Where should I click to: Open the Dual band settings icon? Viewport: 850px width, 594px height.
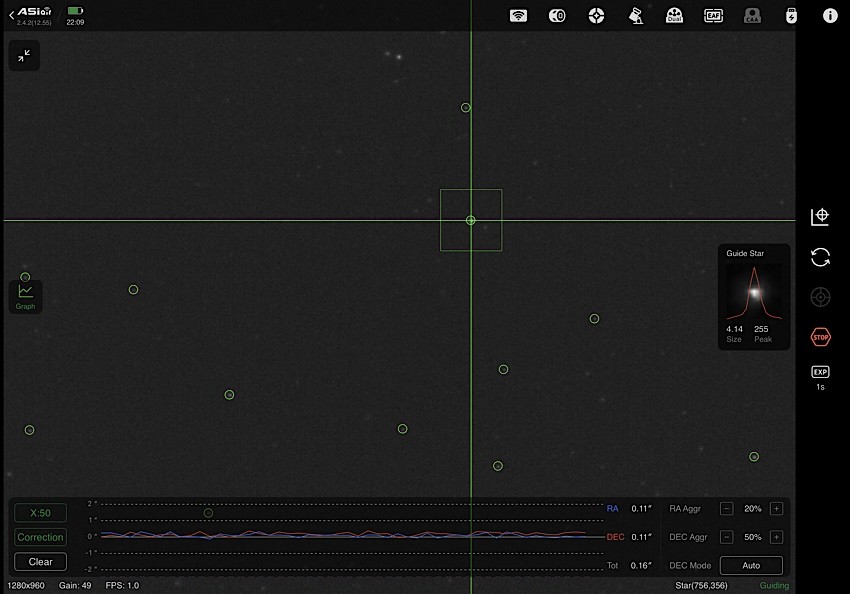[x=674, y=15]
